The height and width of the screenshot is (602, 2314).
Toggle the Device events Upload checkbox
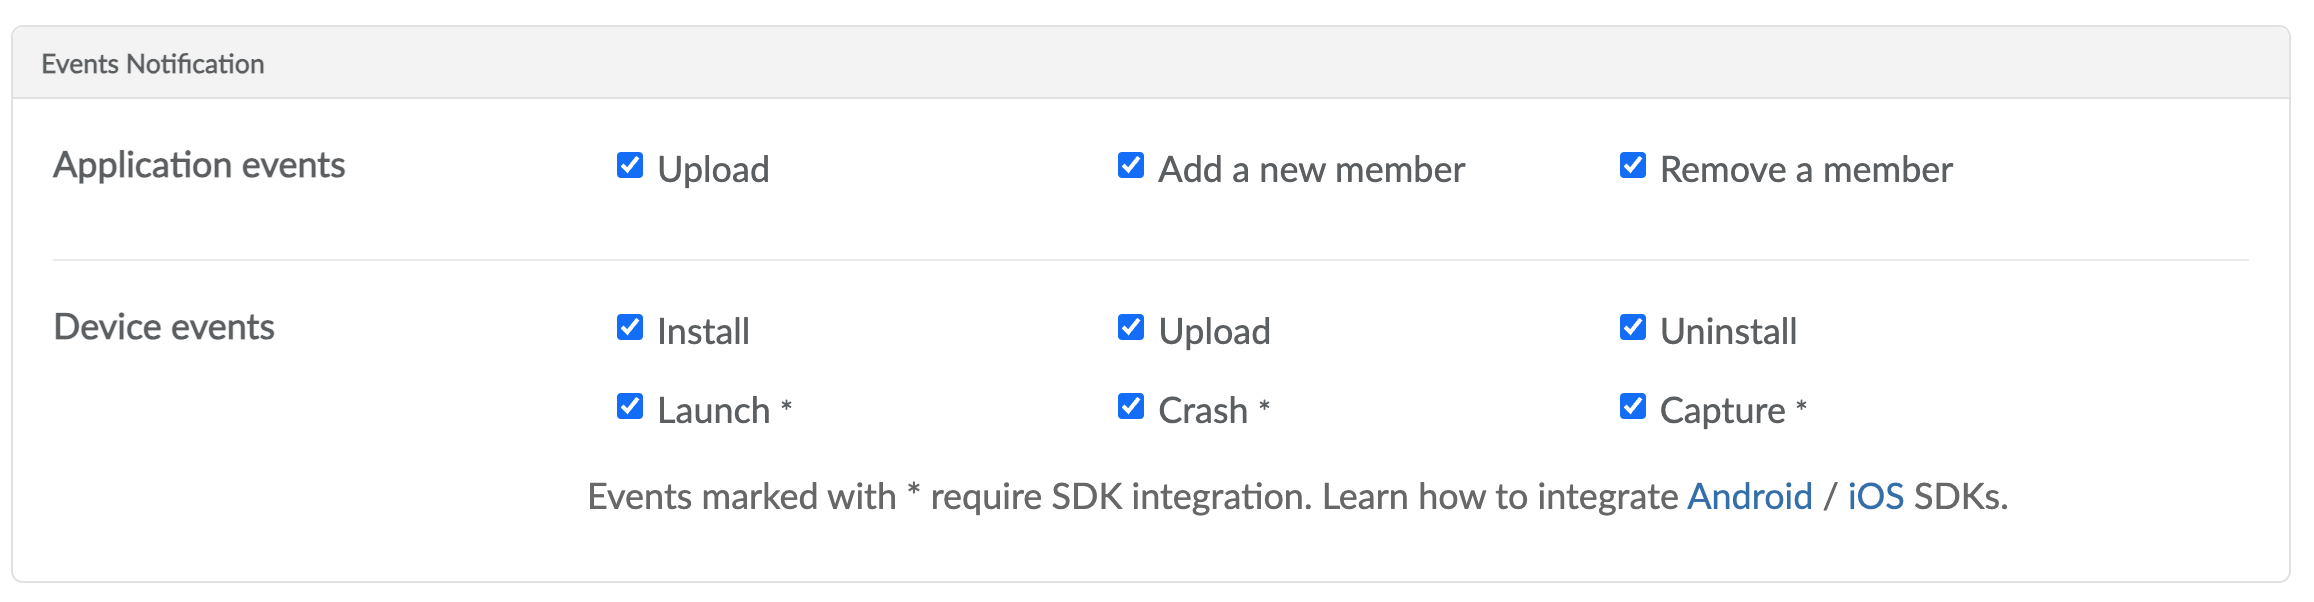[1131, 327]
